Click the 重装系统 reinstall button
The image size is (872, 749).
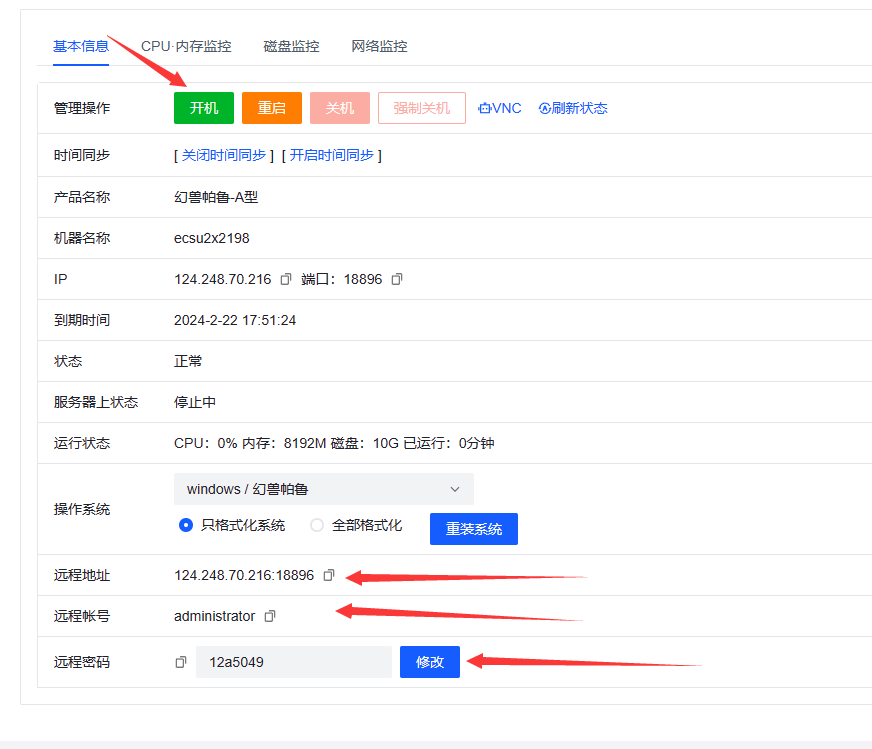473,529
